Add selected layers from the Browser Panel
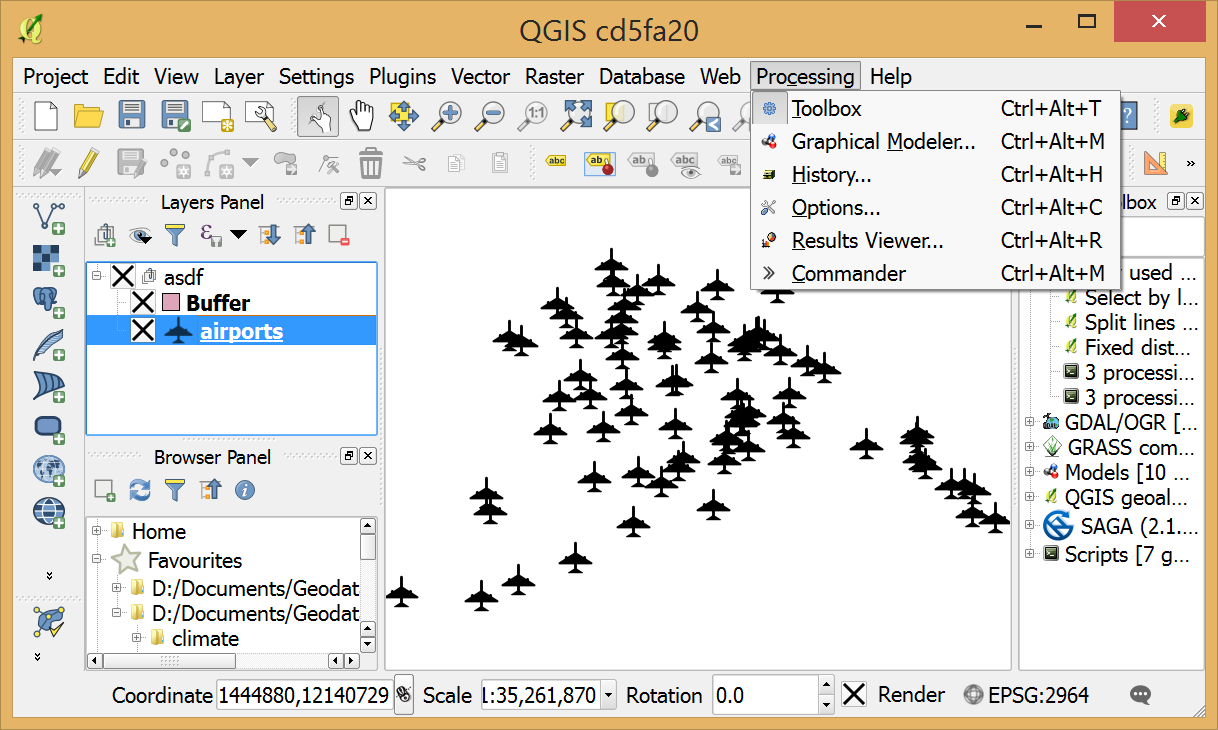The height and width of the screenshot is (730, 1218). coord(105,490)
